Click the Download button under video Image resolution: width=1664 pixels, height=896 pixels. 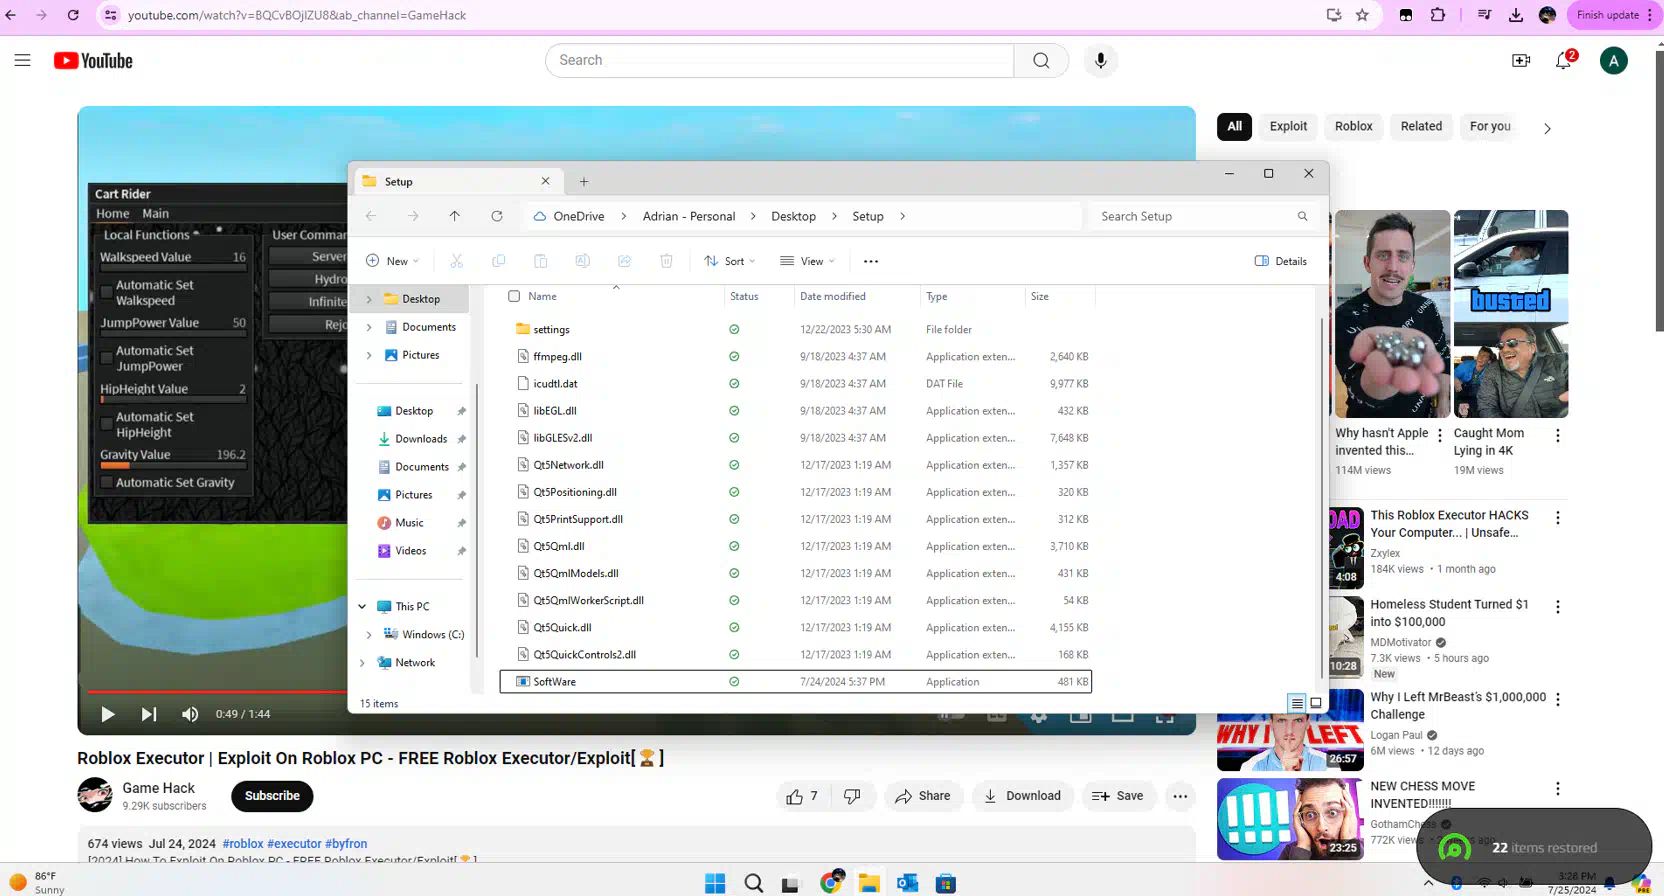coord(1022,796)
